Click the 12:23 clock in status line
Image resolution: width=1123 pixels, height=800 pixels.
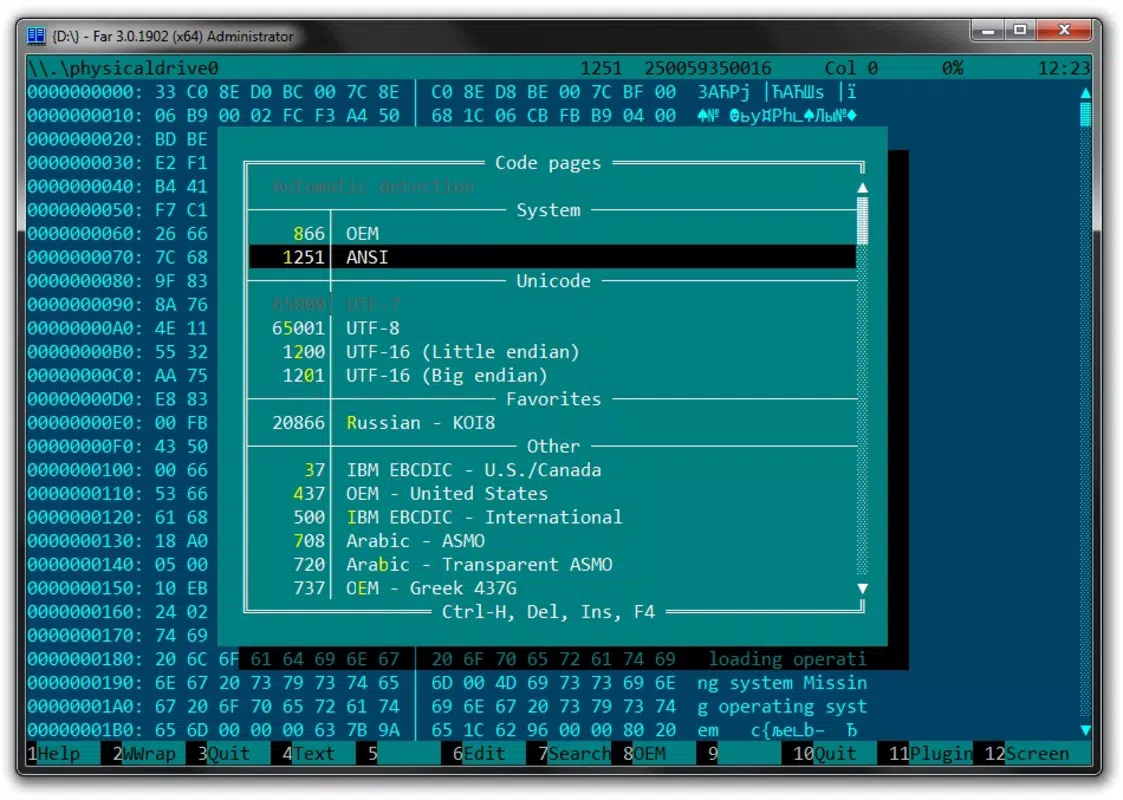pyautogui.click(x=1064, y=68)
